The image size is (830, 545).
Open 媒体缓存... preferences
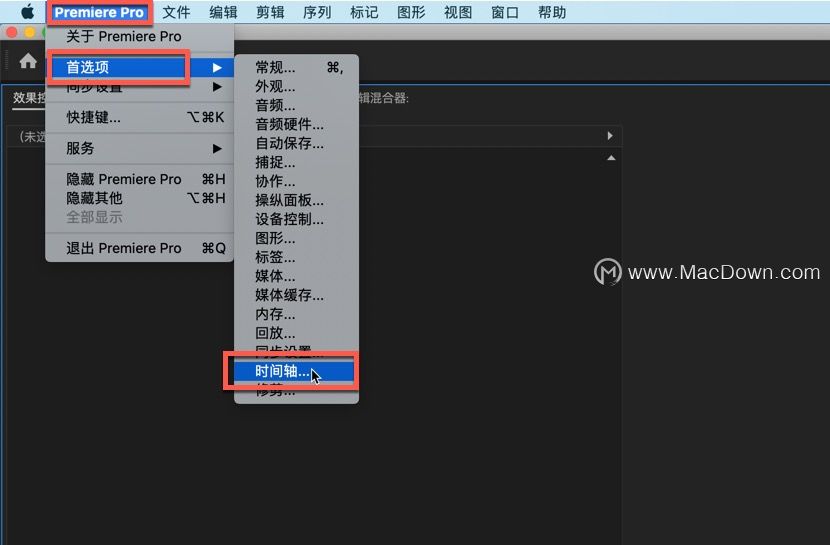296,295
